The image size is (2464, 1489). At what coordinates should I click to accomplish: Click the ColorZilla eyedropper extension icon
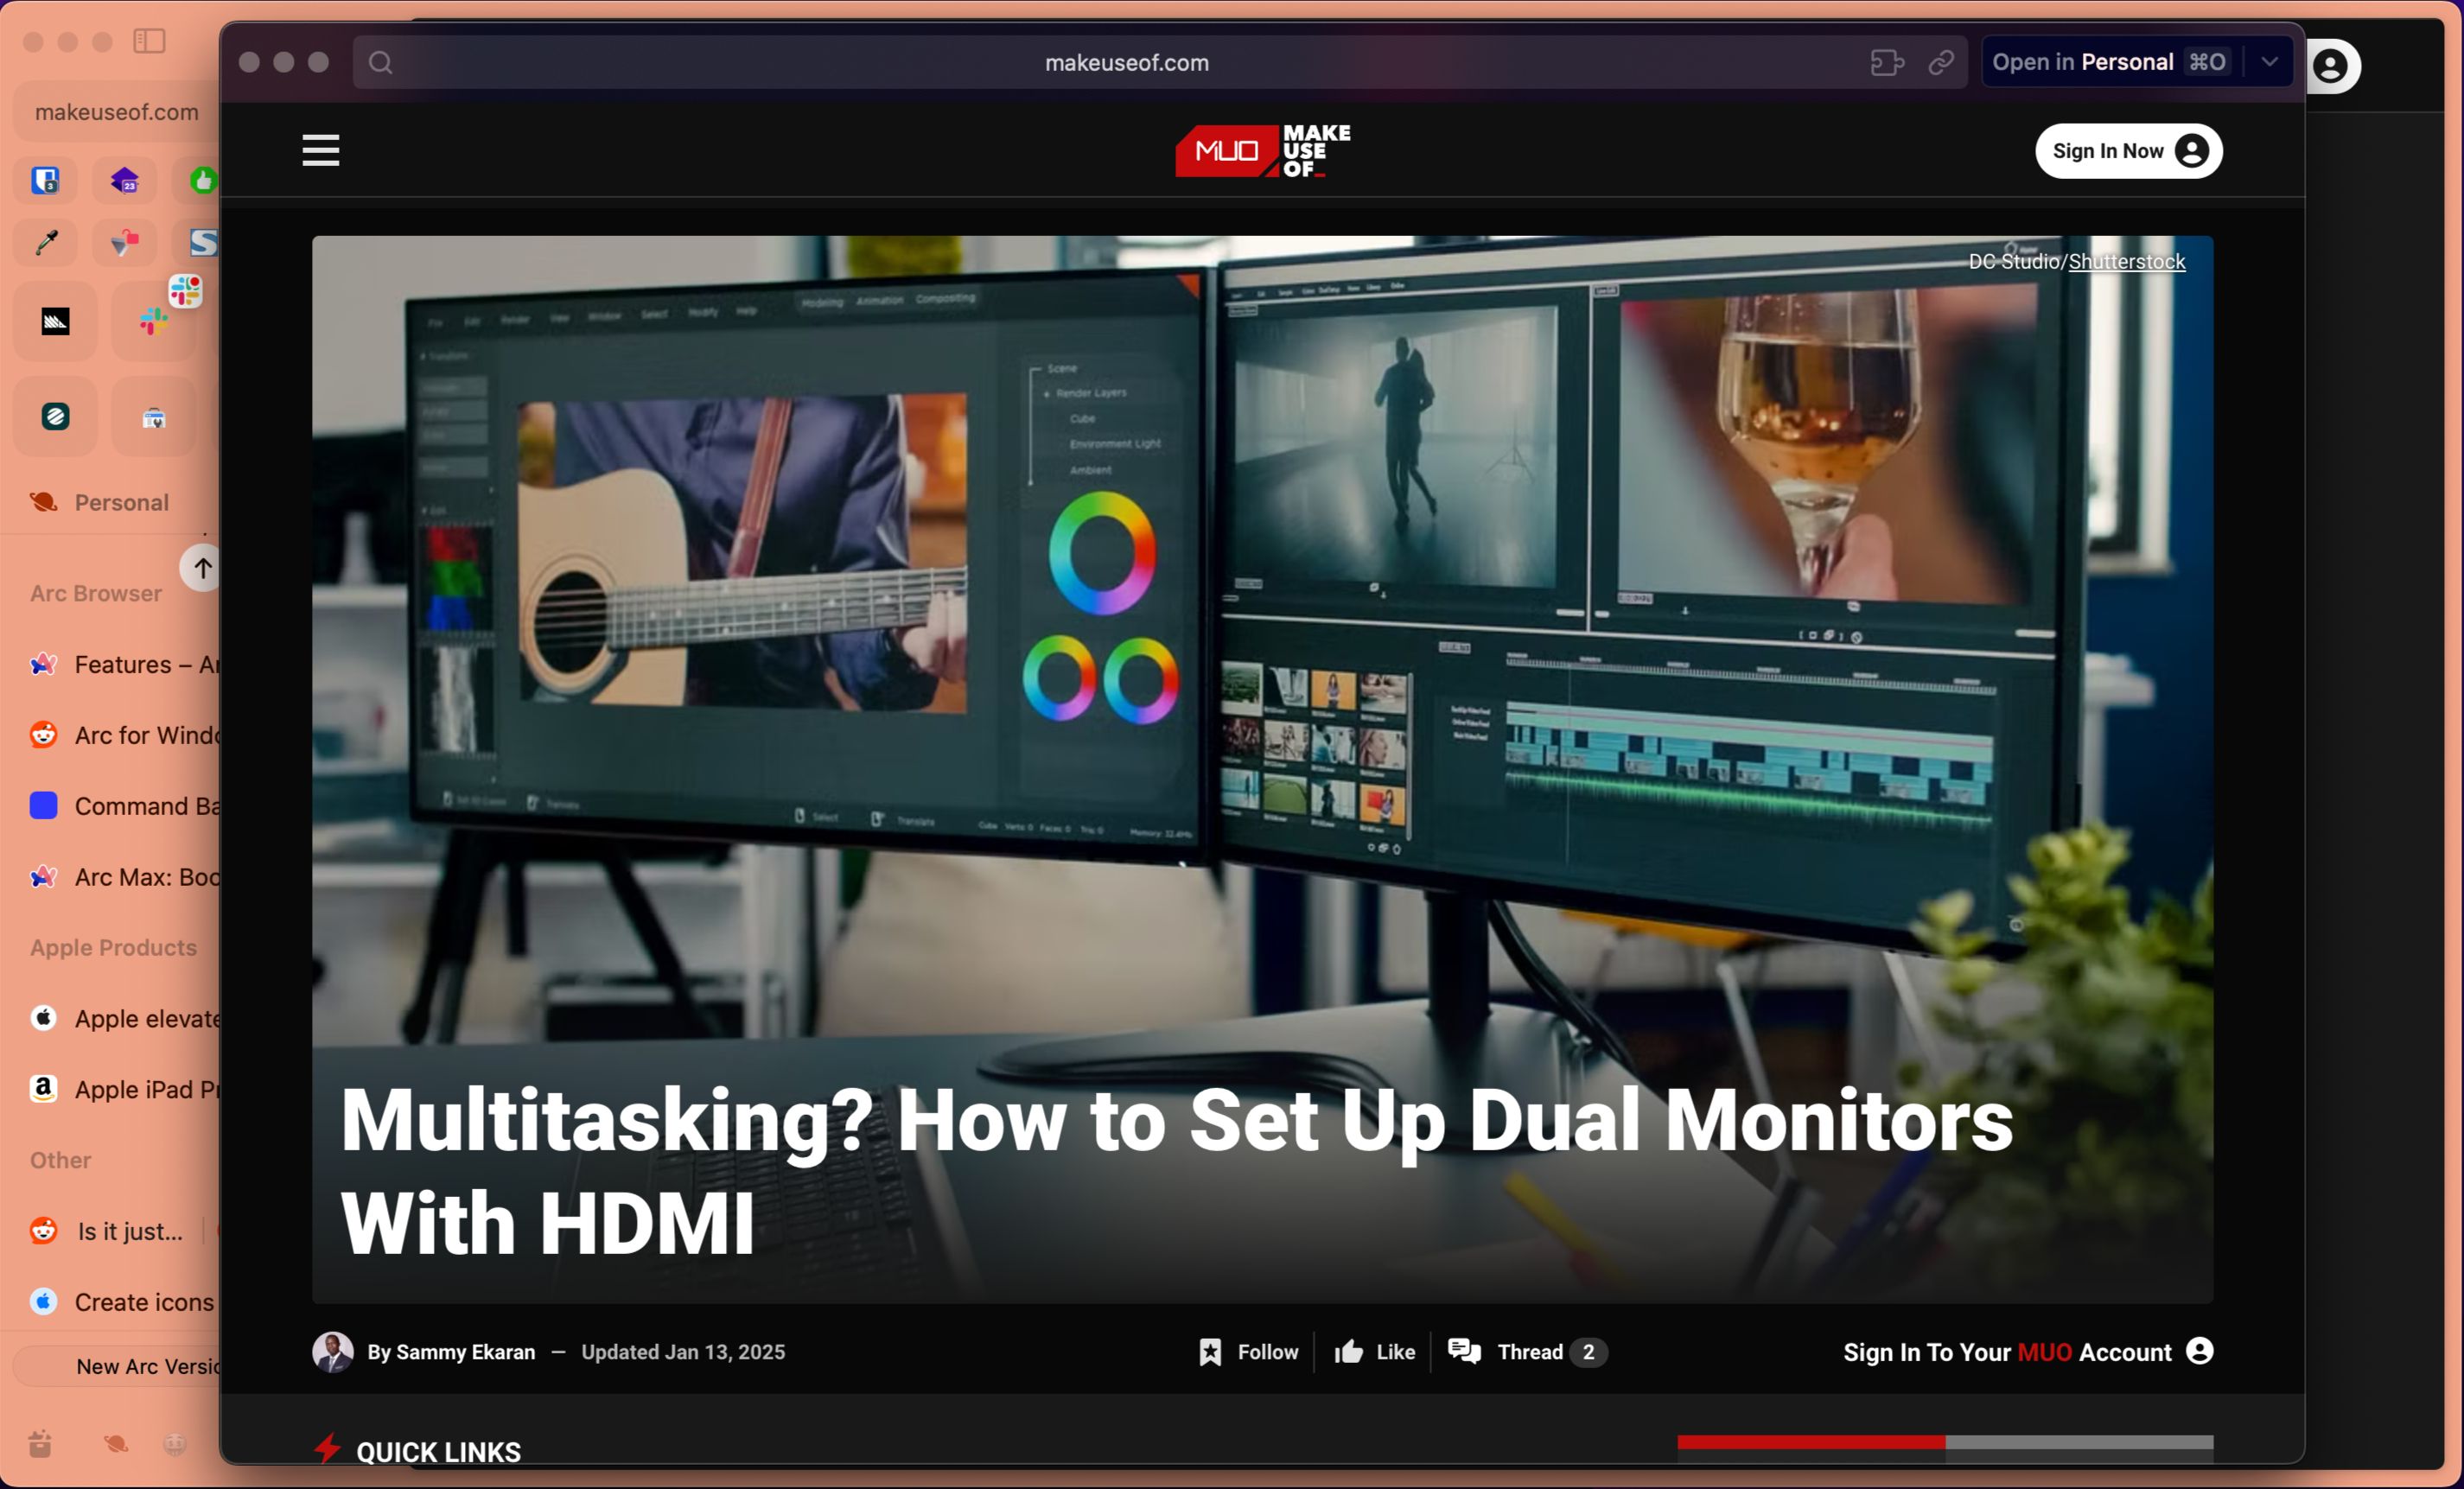[46, 242]
